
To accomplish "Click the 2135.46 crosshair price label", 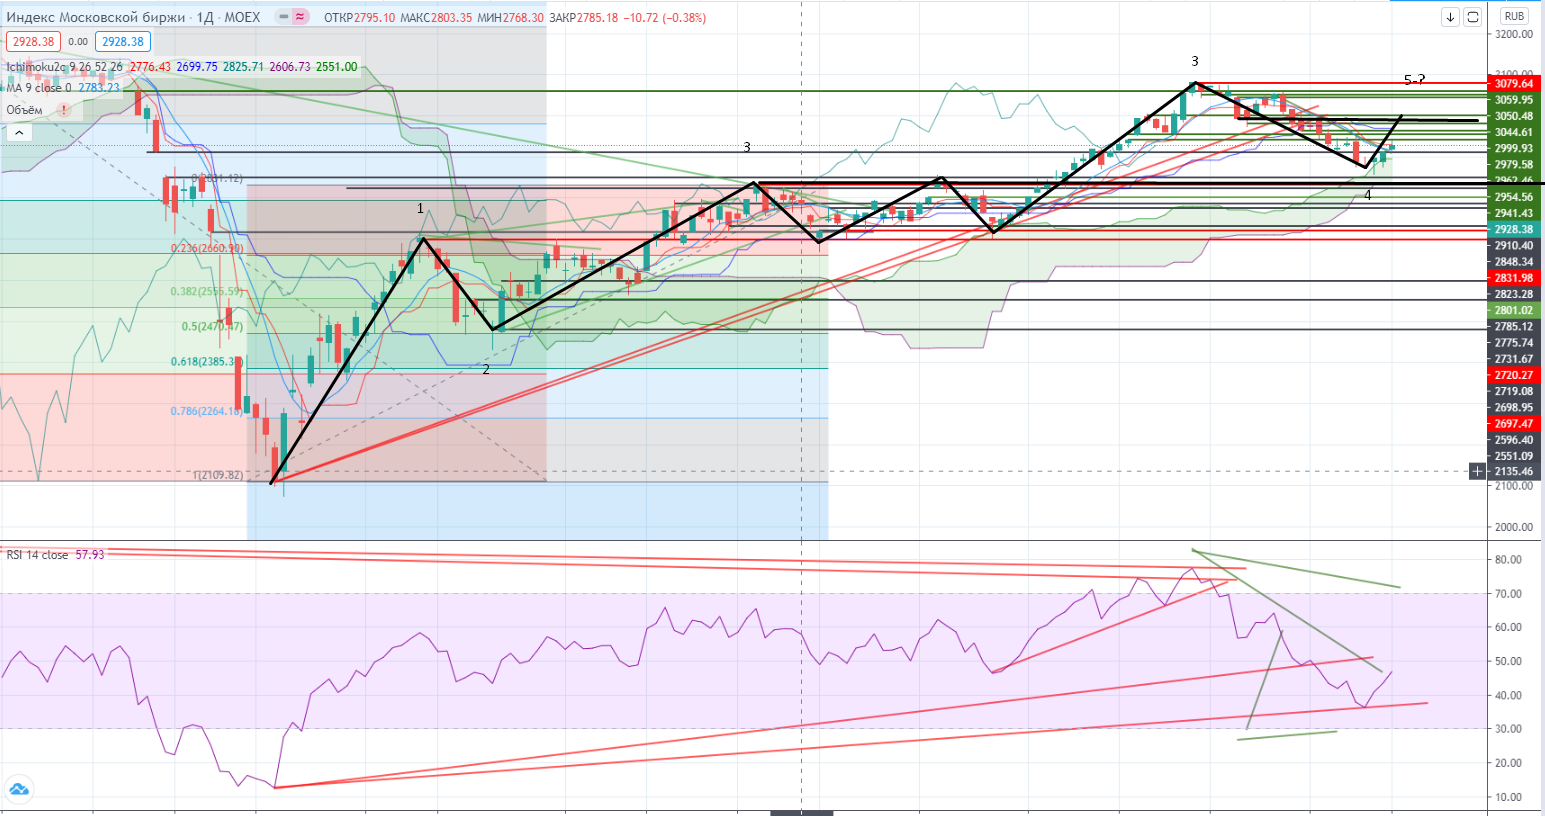I will (x=1514, y=472).
